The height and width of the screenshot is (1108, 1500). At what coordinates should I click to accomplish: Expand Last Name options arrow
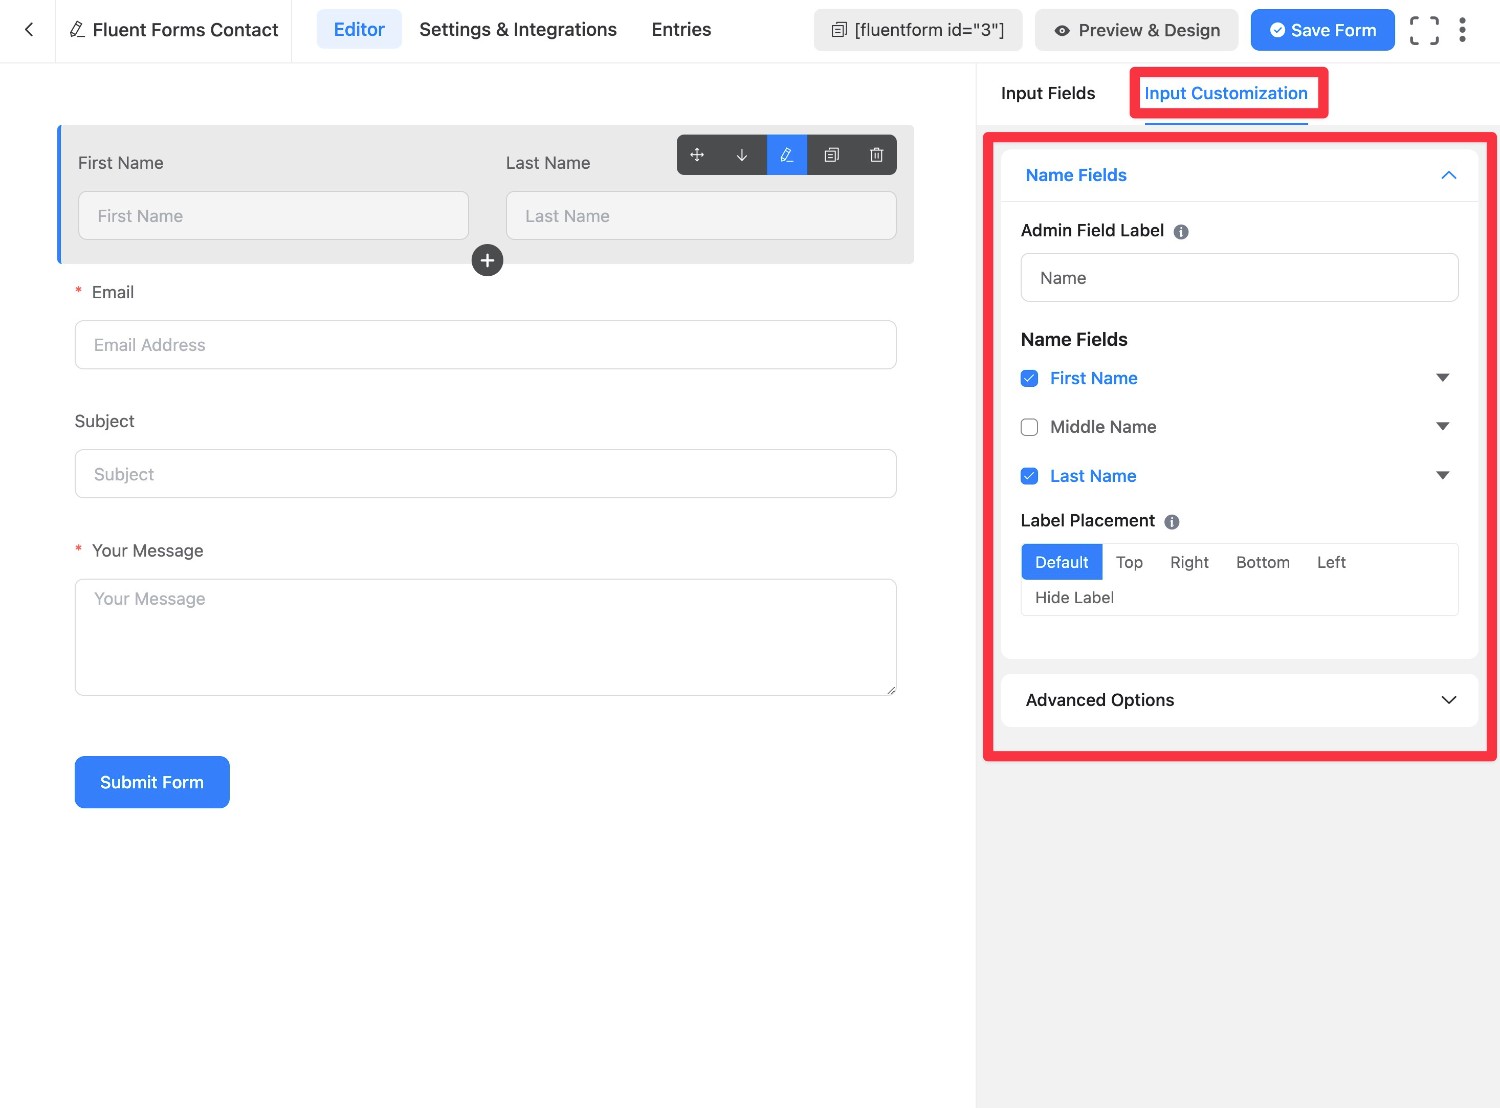(1442, 476)
